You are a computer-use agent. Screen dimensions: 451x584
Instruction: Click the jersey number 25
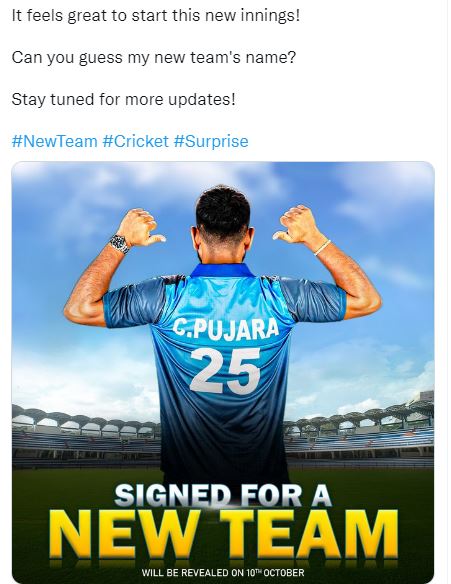click(225, 371)
